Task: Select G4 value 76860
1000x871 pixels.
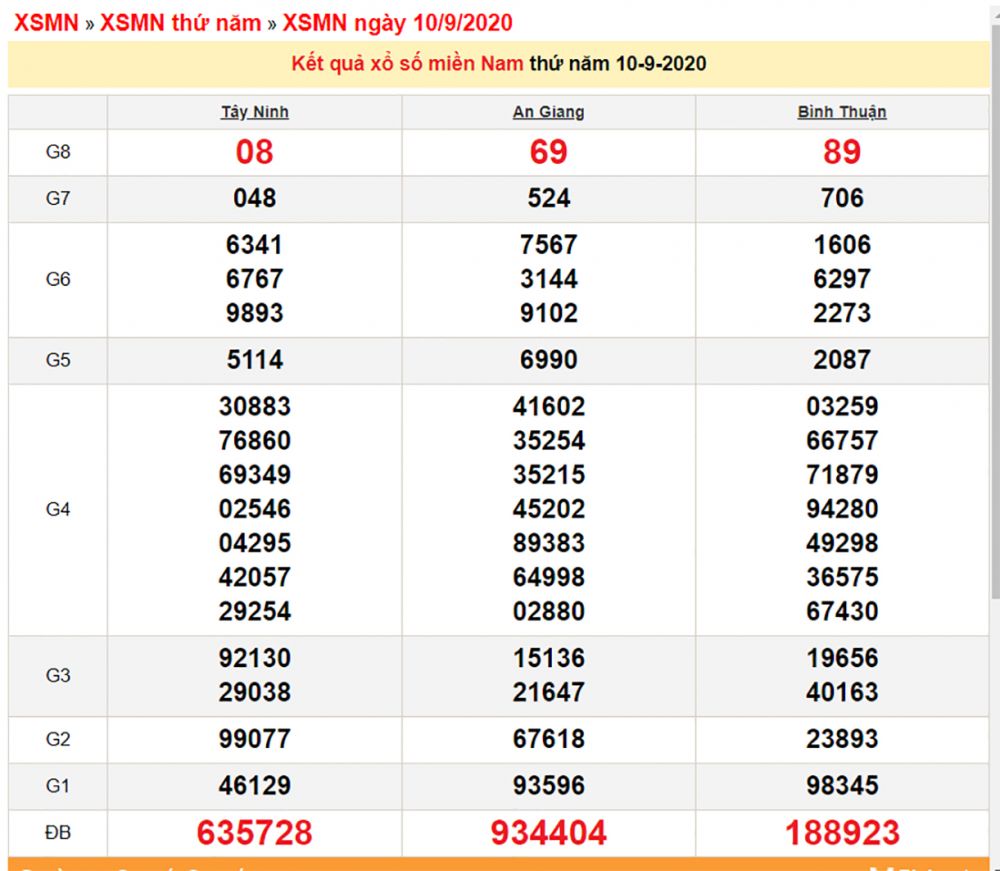Action: pos(254,441)
